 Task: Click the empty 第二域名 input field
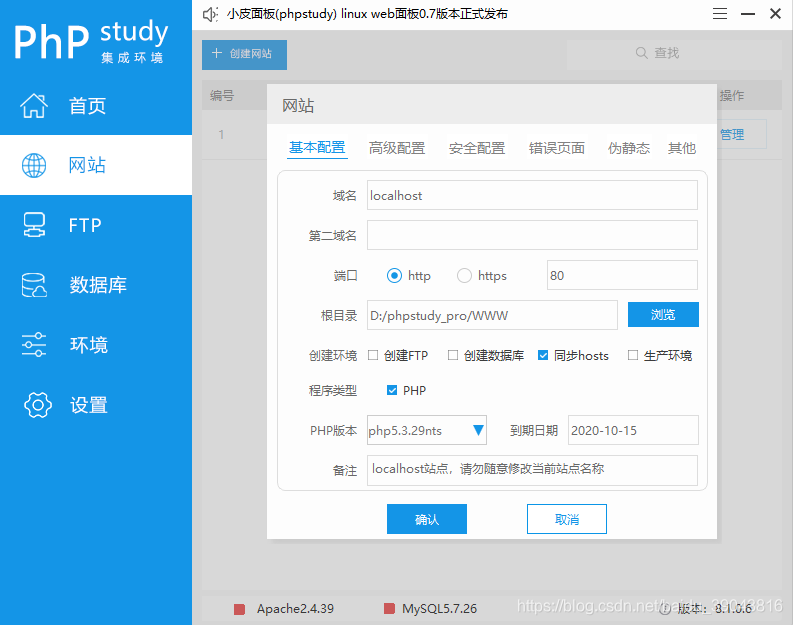[532, 235]
